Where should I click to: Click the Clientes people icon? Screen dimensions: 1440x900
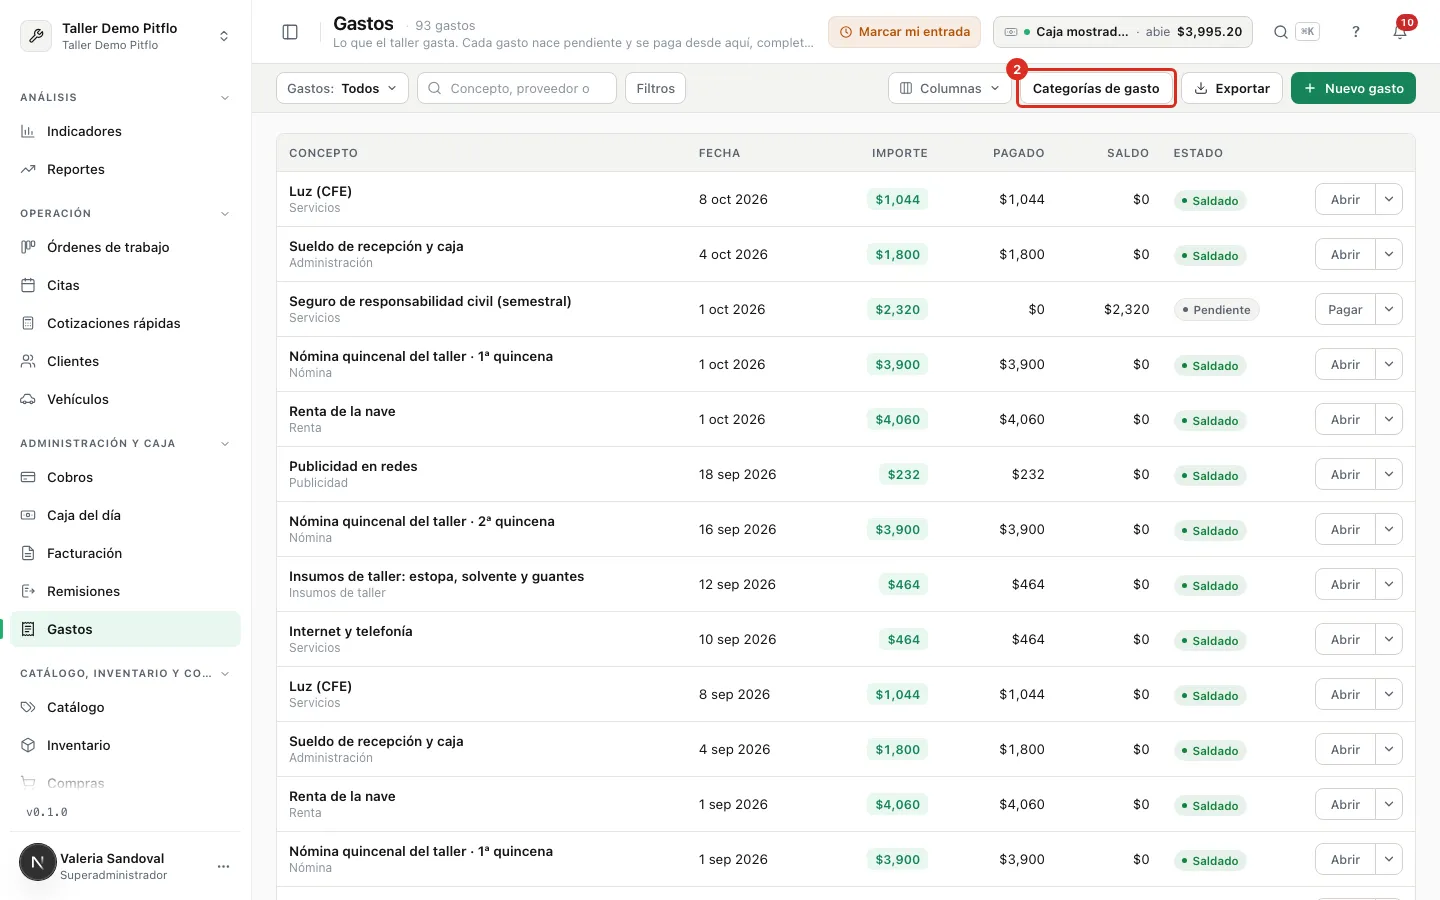point(28,361)
